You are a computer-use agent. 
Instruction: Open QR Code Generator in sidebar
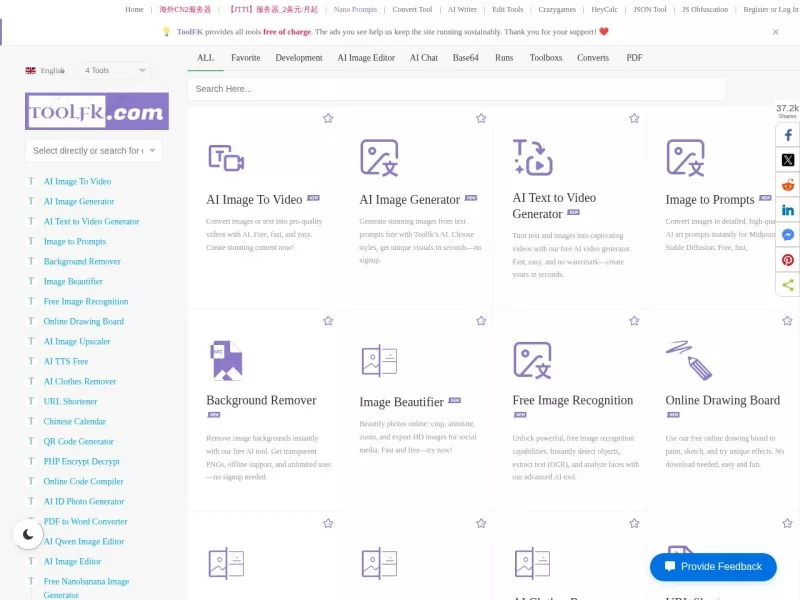coord(79,441)
